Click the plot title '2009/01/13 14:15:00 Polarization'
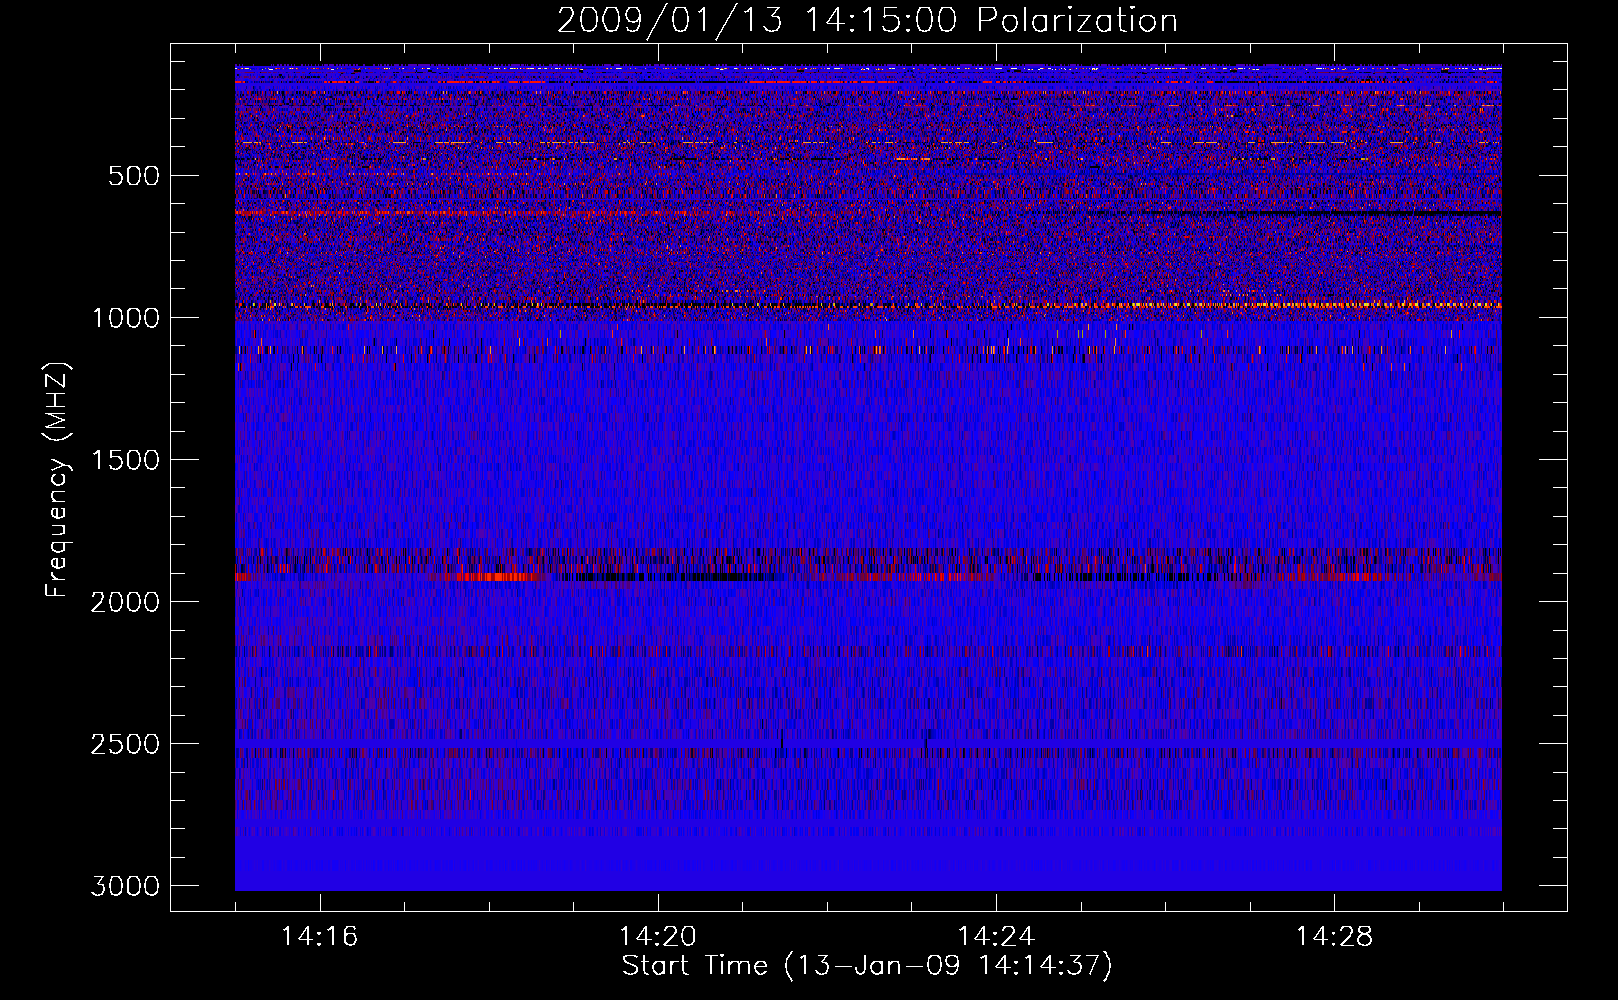 [x=867, y=20]
